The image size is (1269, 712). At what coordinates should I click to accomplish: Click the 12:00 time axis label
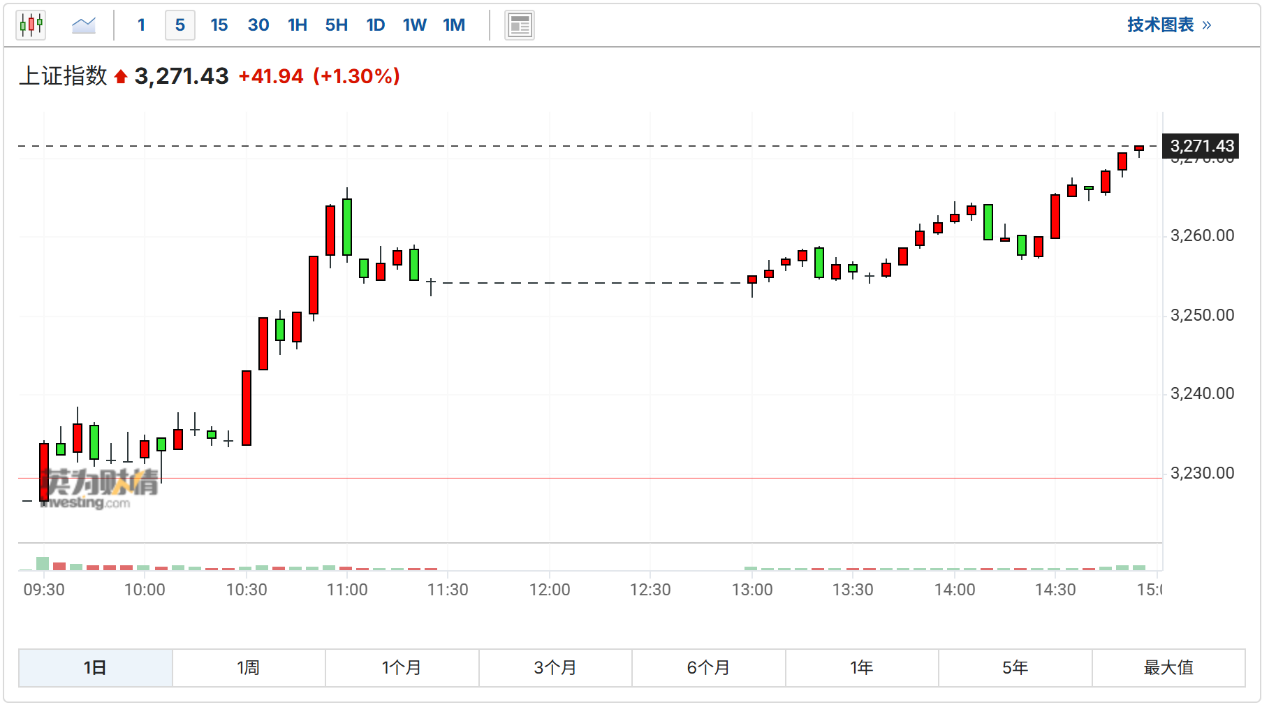550,590
